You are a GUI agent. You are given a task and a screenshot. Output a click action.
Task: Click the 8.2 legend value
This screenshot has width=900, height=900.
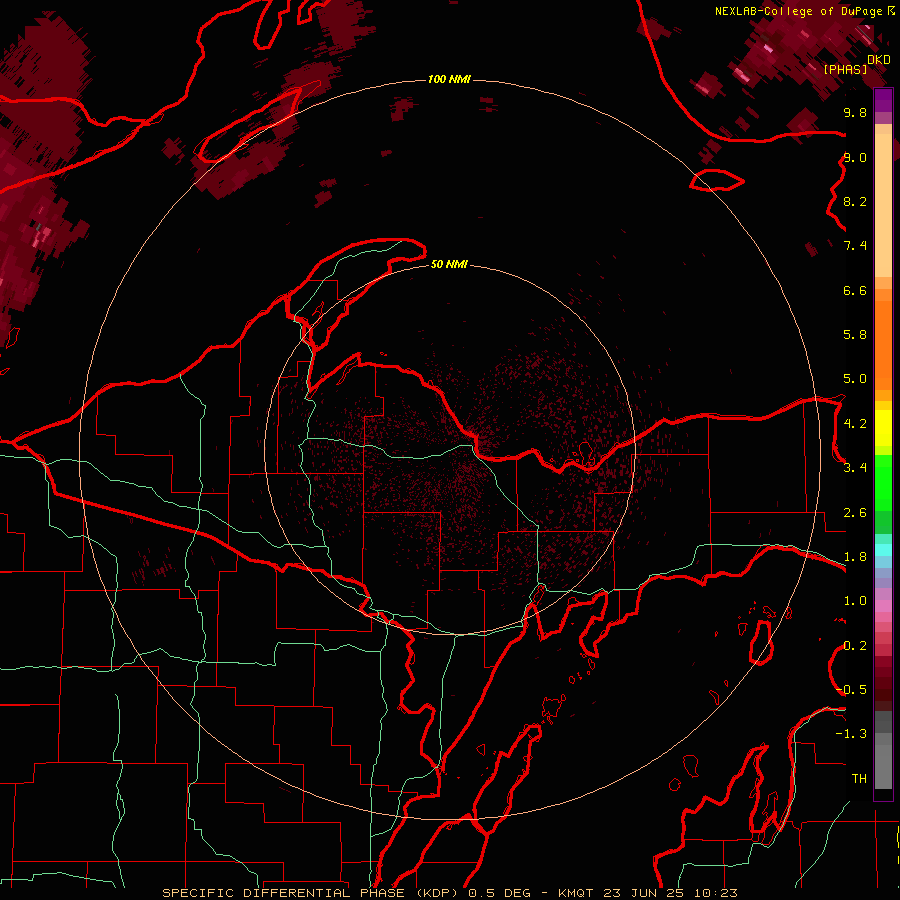click(855, 201)
